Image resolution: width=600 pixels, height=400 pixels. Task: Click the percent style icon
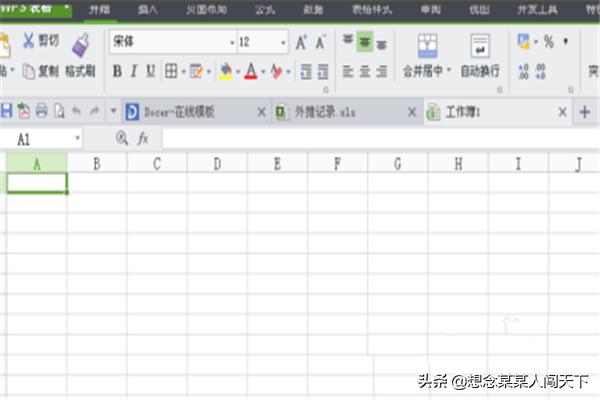548,42
